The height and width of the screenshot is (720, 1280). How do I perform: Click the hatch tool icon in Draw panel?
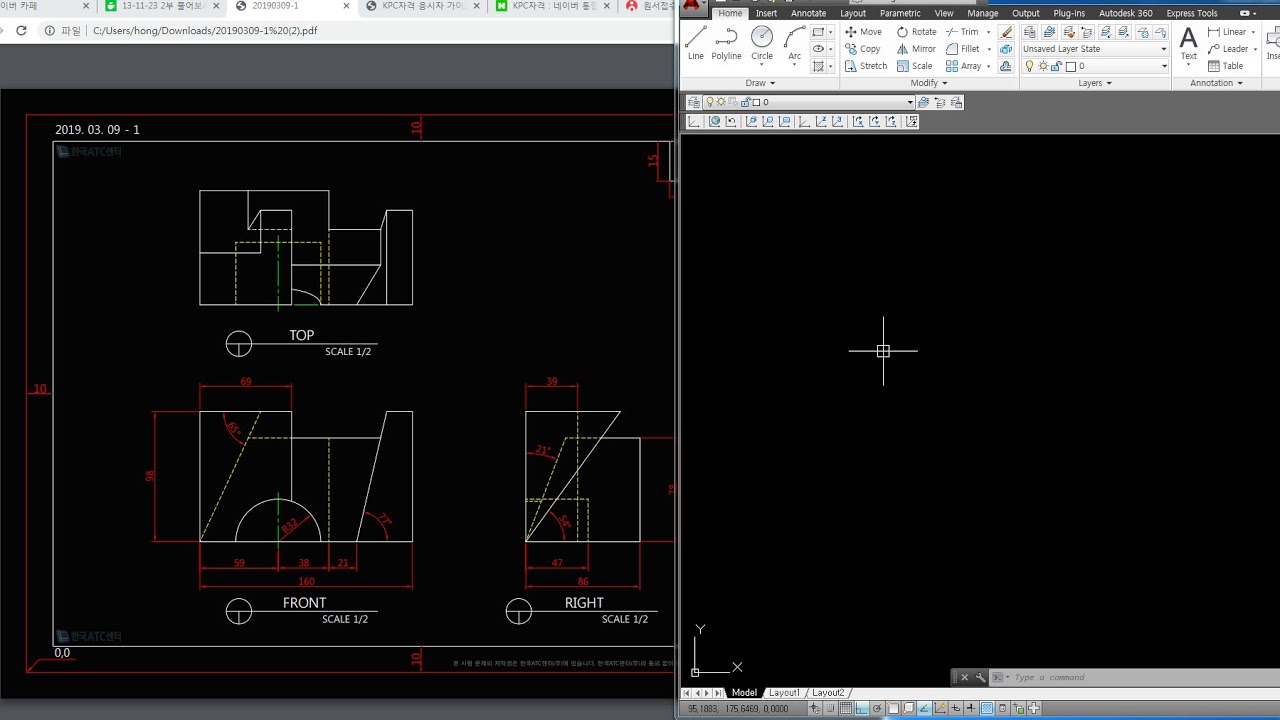point(818,66)
